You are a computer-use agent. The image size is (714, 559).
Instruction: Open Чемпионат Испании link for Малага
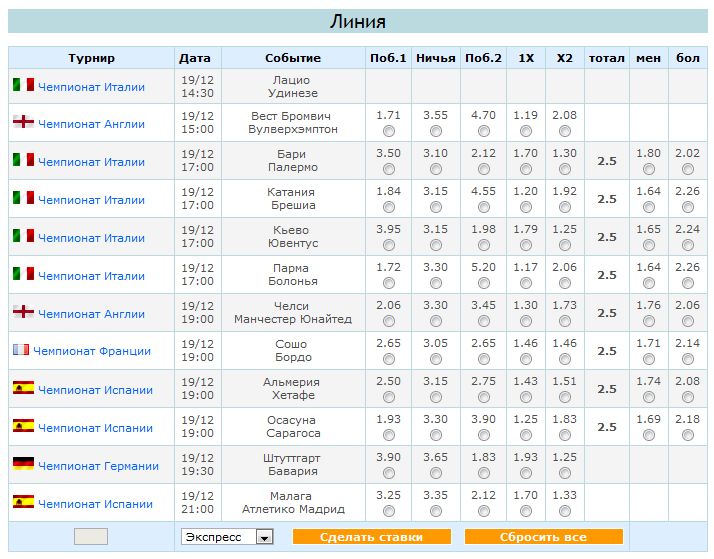(96, 504)
